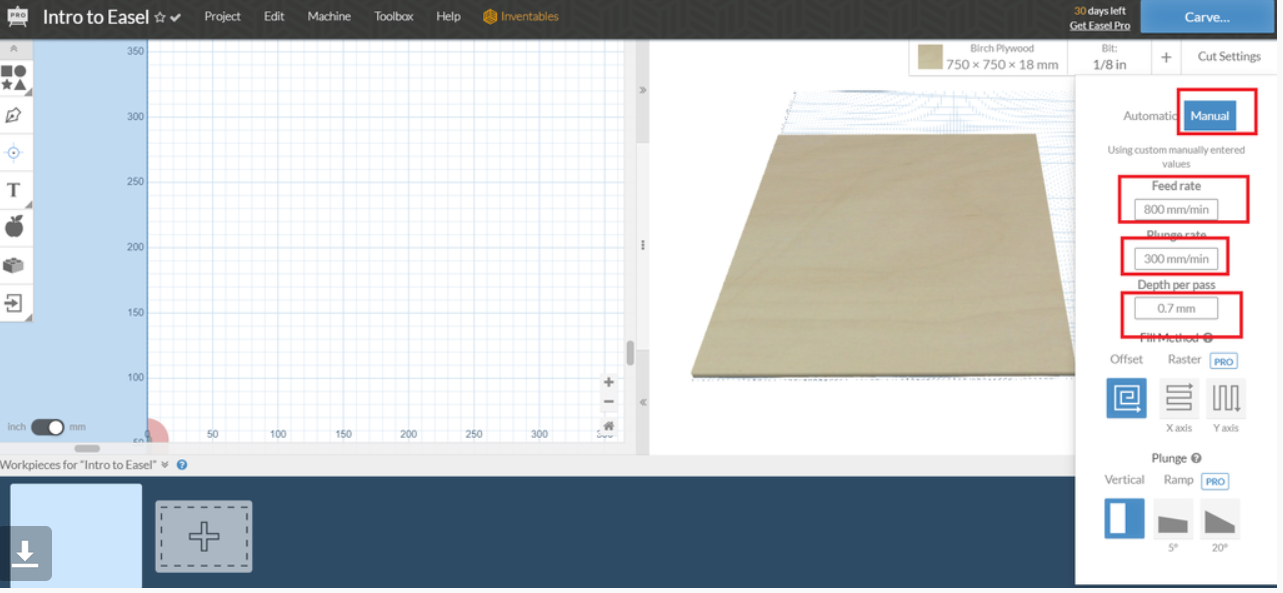
Task: Open the import tool in the sidebar
Action: [16, 301]
